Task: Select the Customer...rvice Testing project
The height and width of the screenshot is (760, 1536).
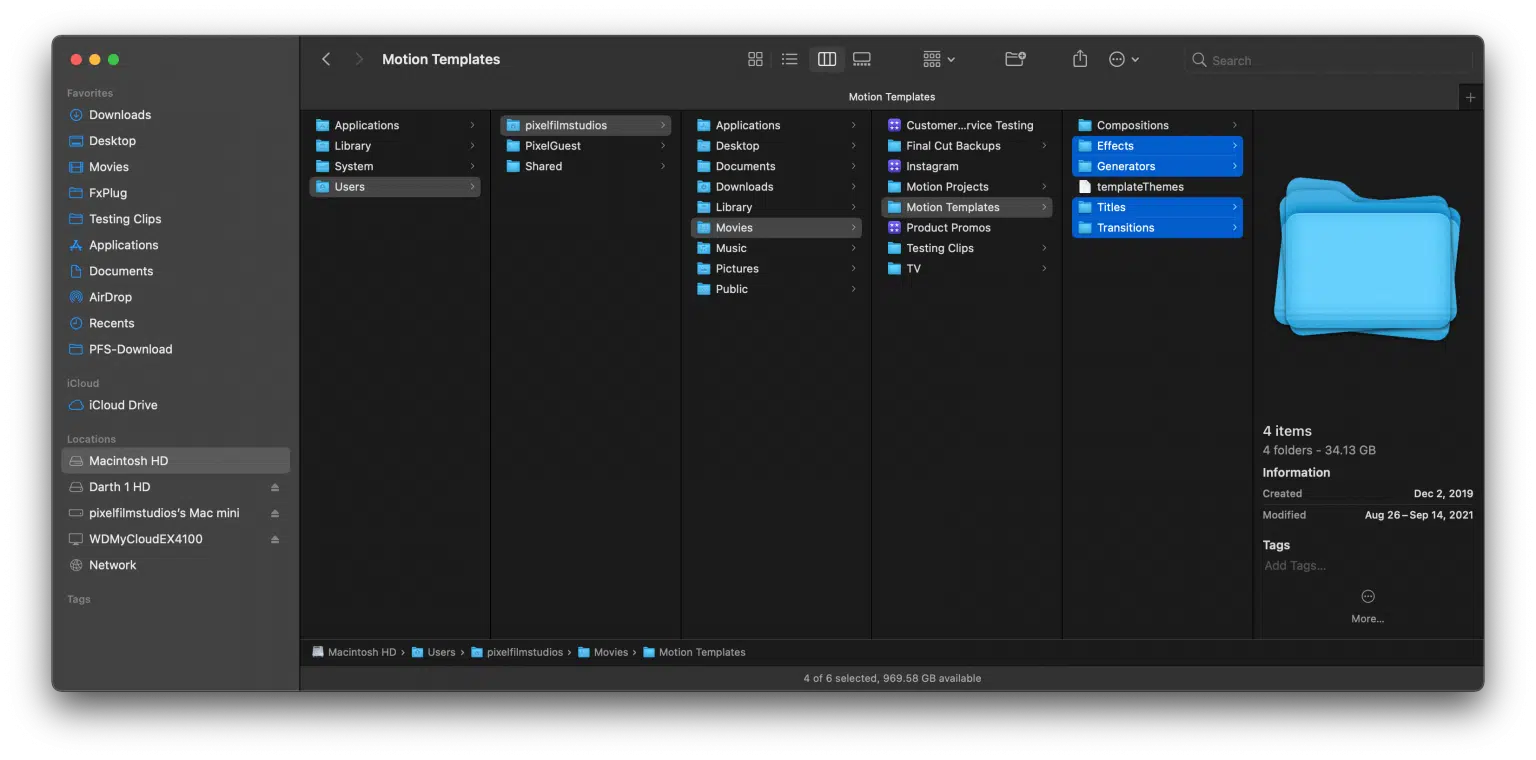Action: pos(967,125)
